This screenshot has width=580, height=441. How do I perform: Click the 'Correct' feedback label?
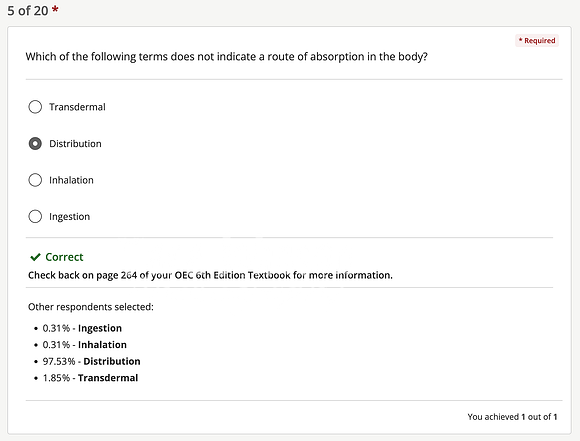64,257
